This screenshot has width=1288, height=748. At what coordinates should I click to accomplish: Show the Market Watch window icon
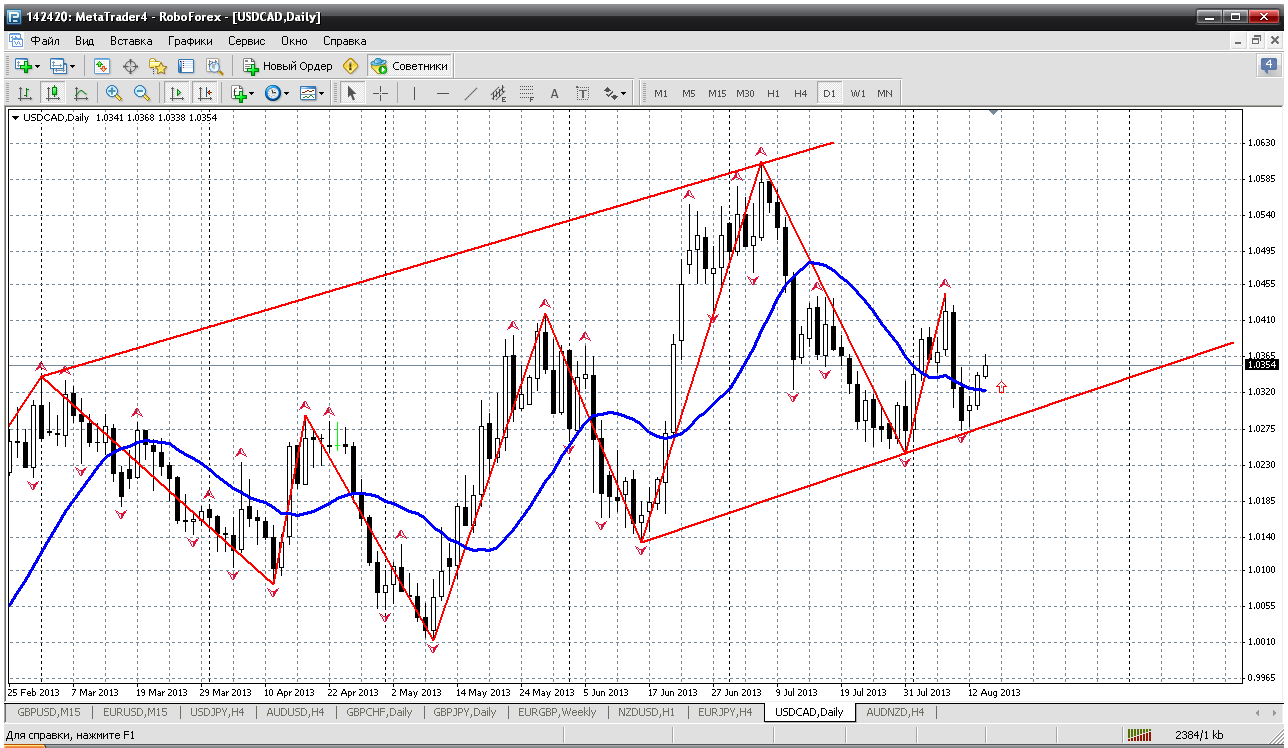click(x=102, y=66)
